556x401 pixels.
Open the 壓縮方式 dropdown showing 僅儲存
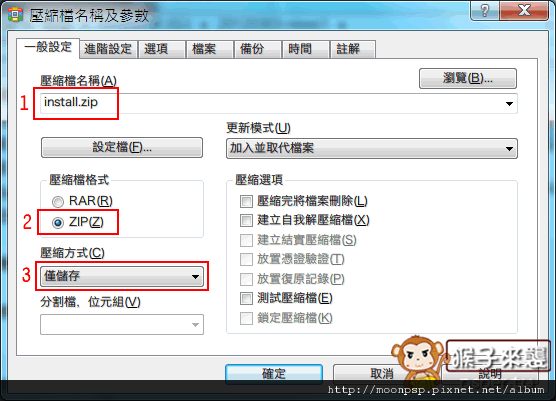pyautogui.click(x=122, y=277)
